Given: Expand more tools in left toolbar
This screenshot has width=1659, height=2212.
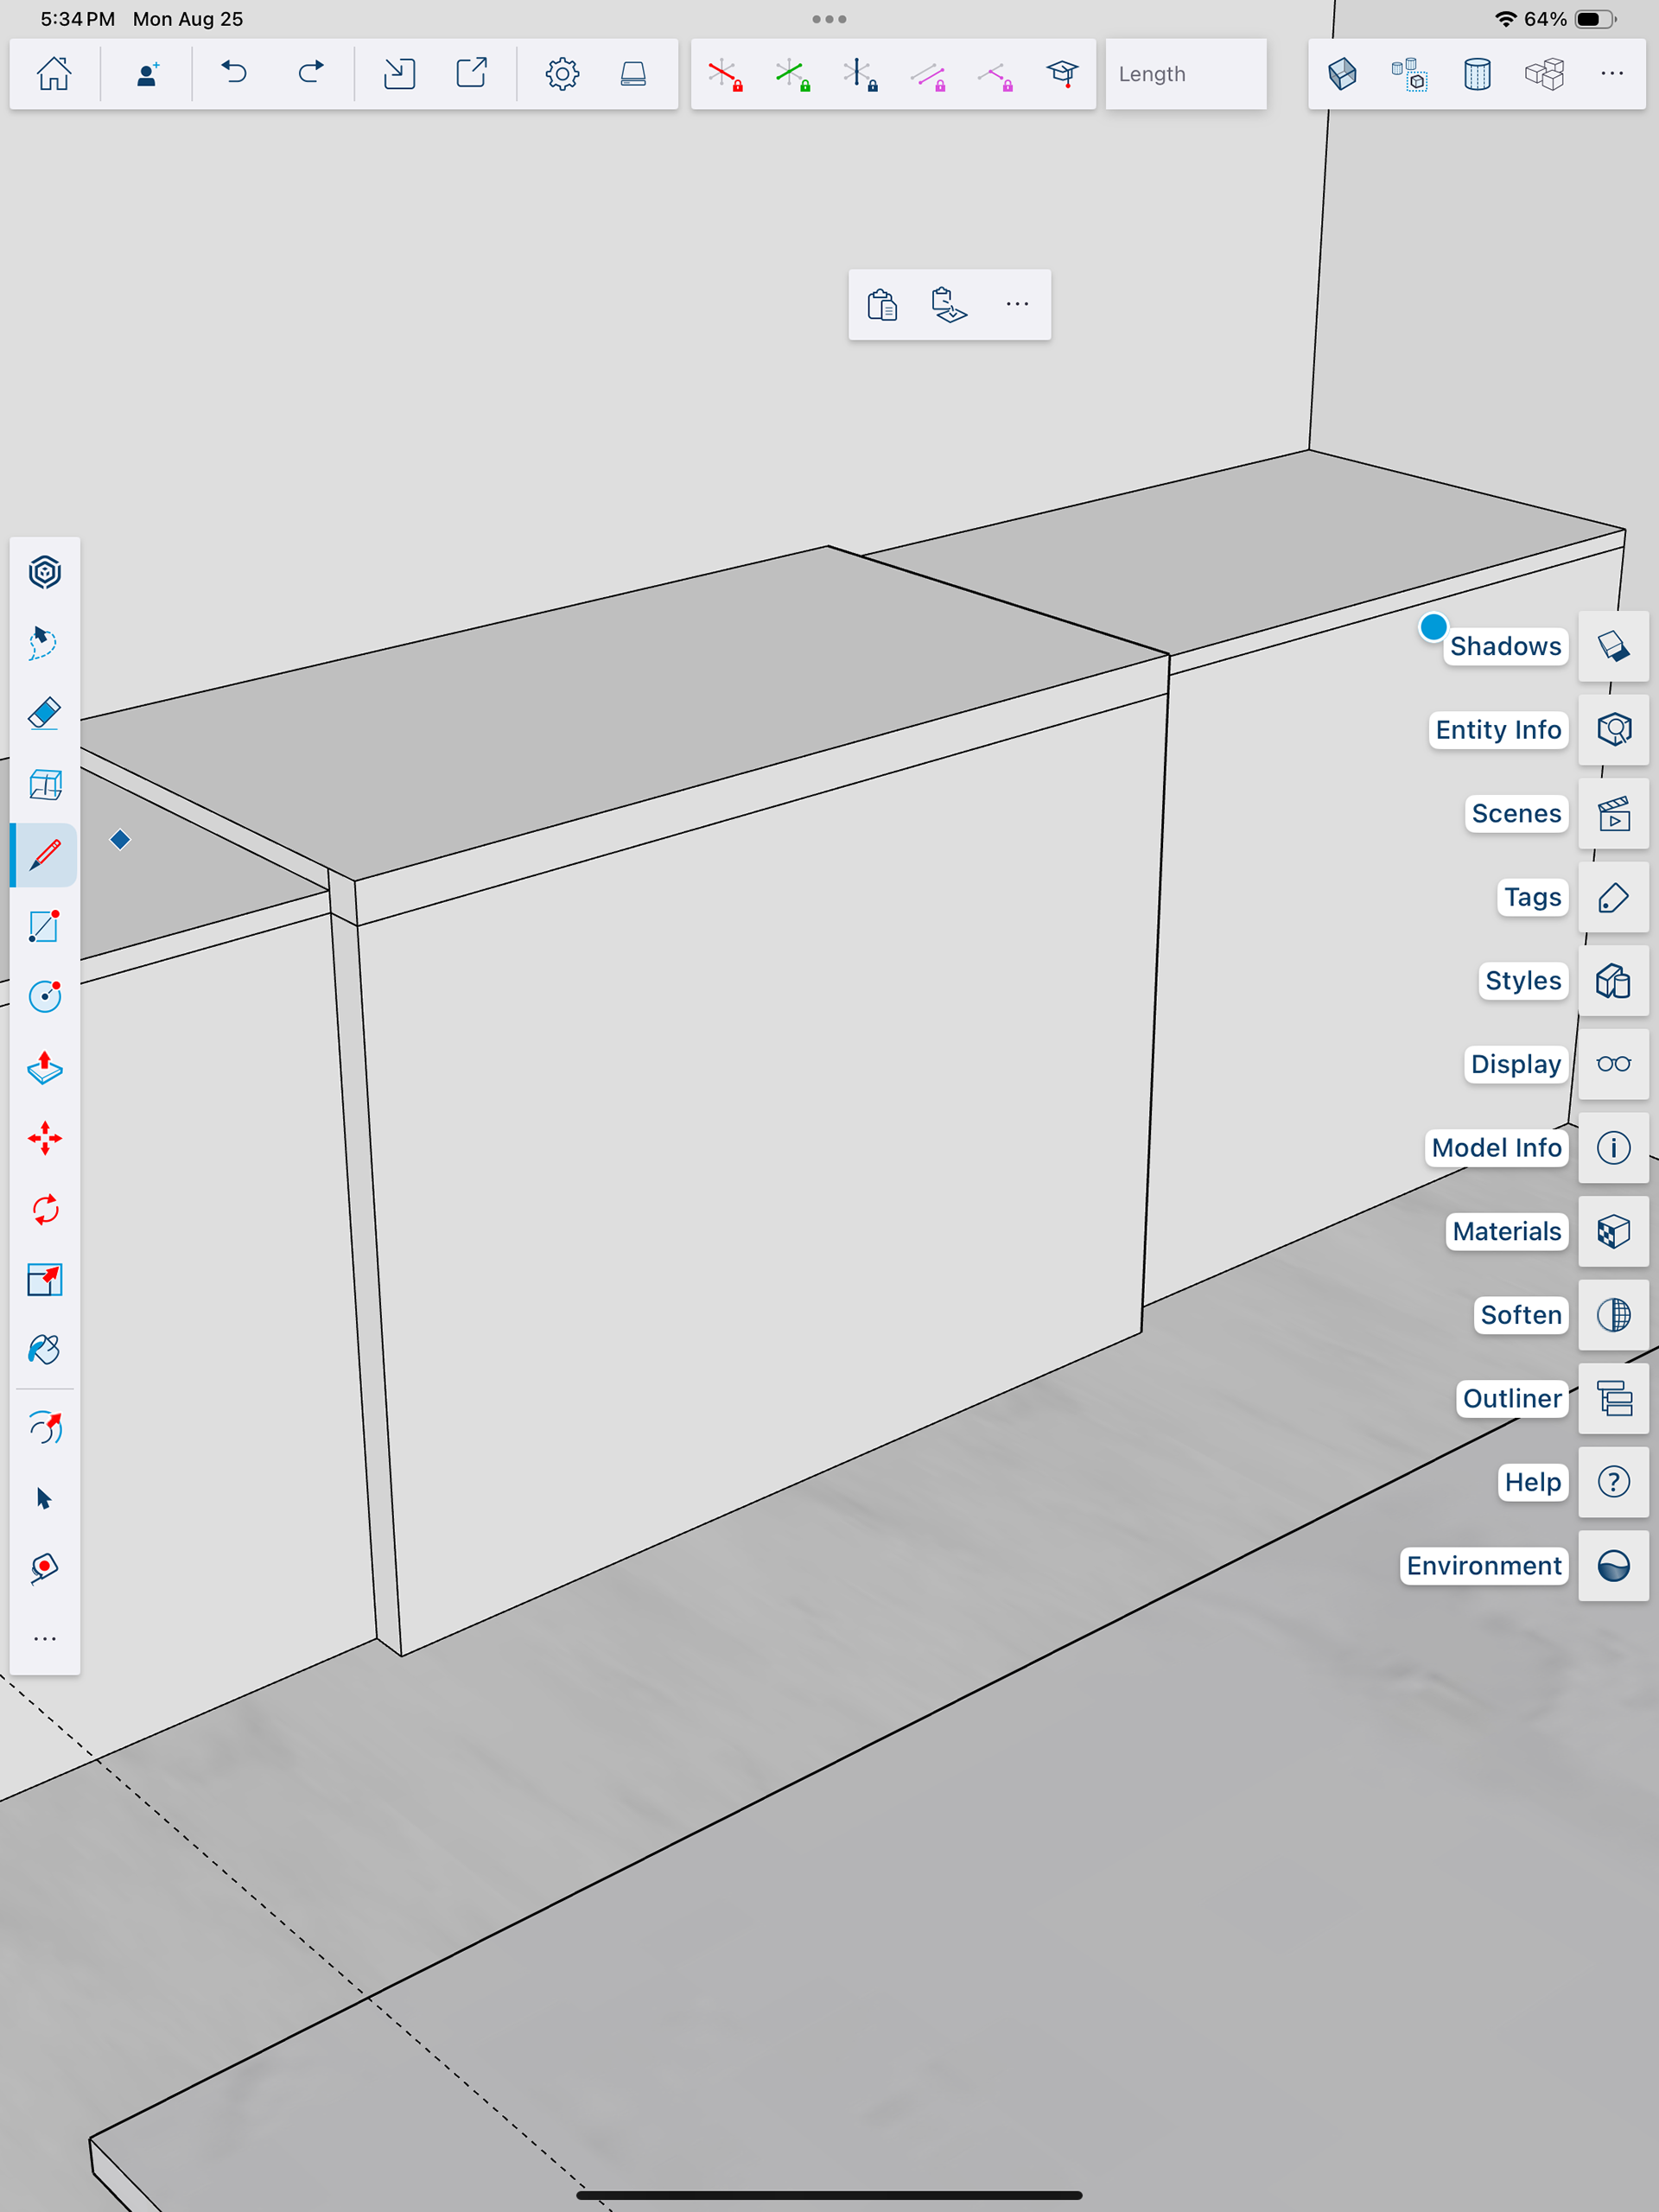Looking at the screenshot, I should tap(45, 1639).
